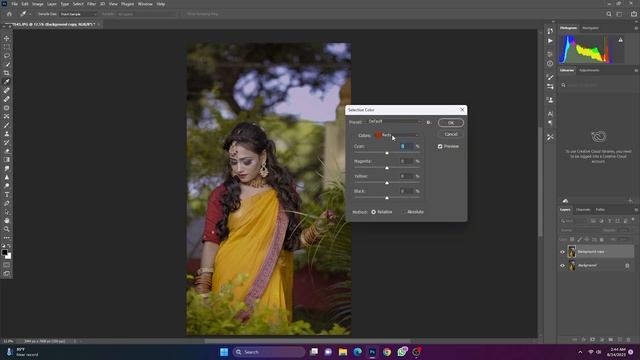Click the Share icon at top right
The image size is (640, 360).
(634, 14)
